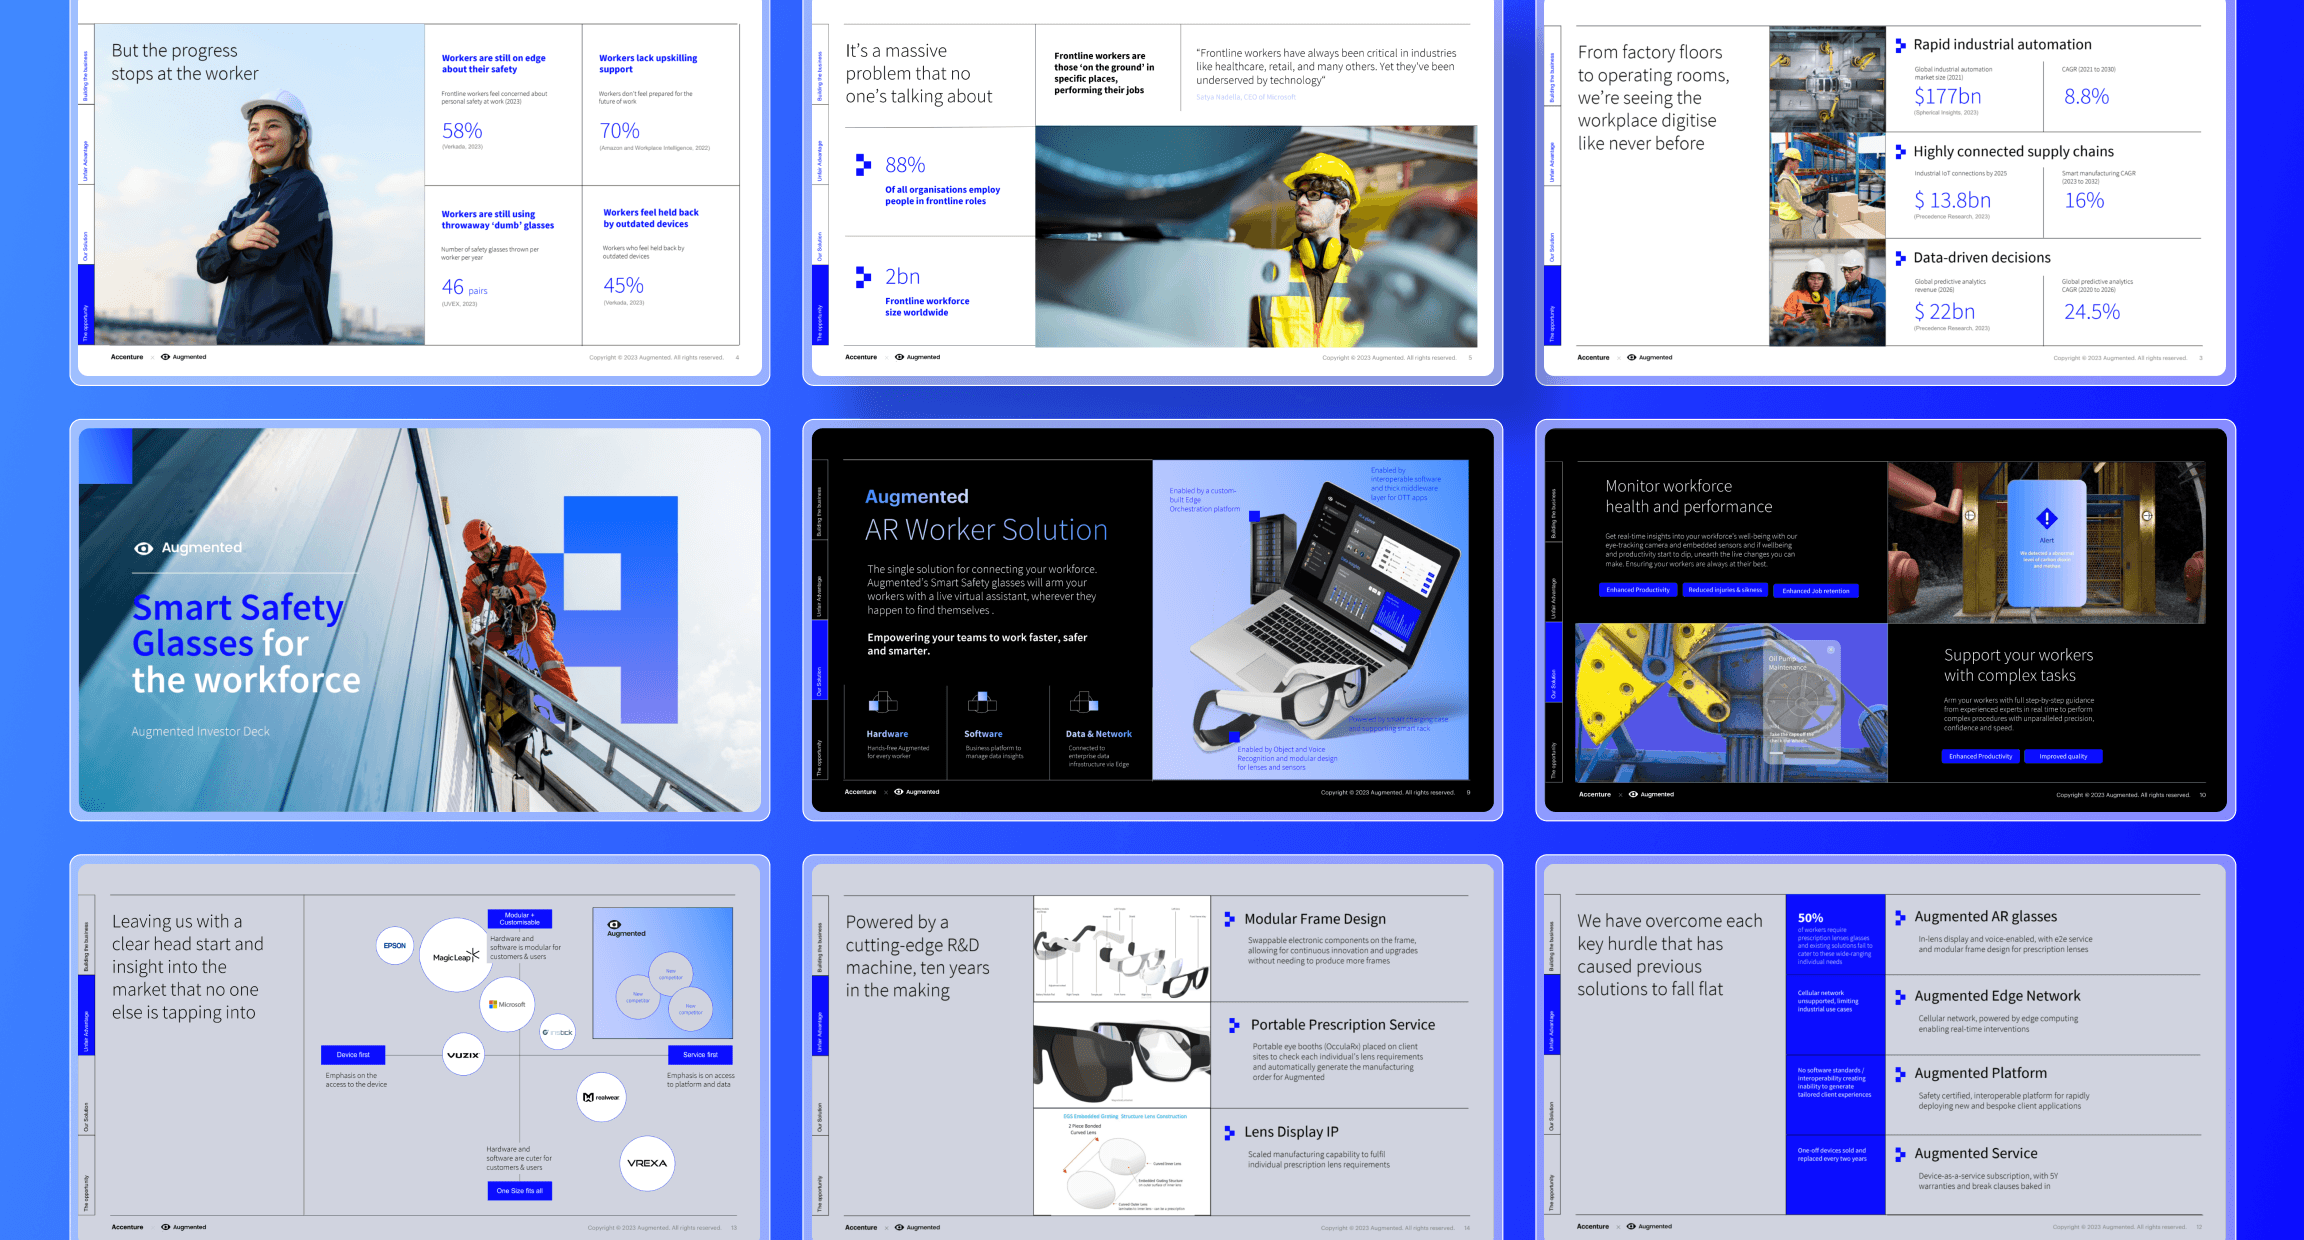Click the bullet icon before Augmented Service
This screenshot has width=2304, height=1240.
pyautogui.click(x=1900, y=1154)
